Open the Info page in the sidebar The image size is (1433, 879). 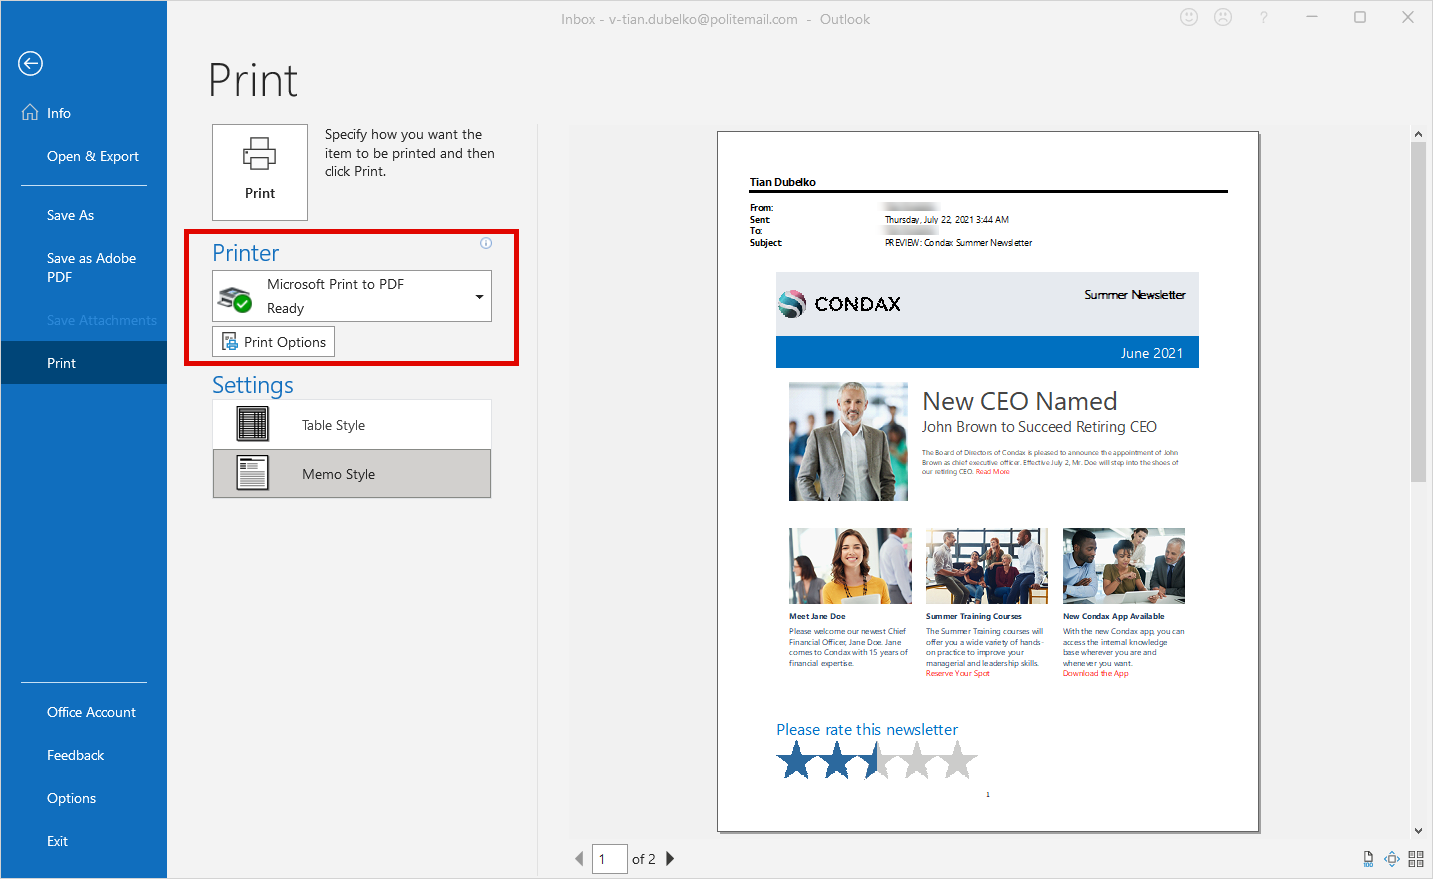84,113
